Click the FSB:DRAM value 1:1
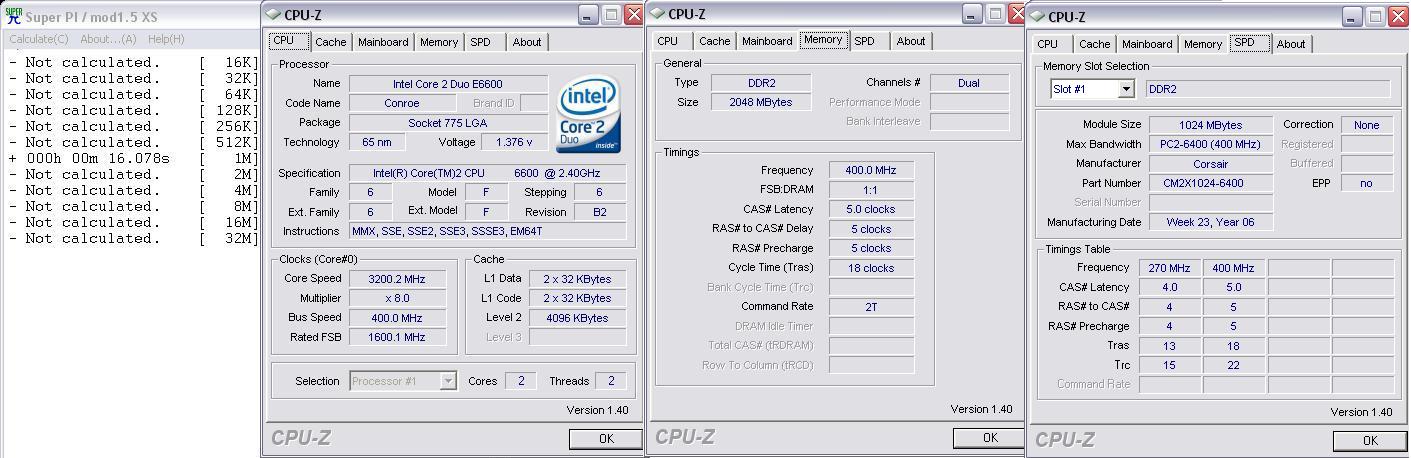This screenshot has height=458, width=1411. [x=871, y=190]
